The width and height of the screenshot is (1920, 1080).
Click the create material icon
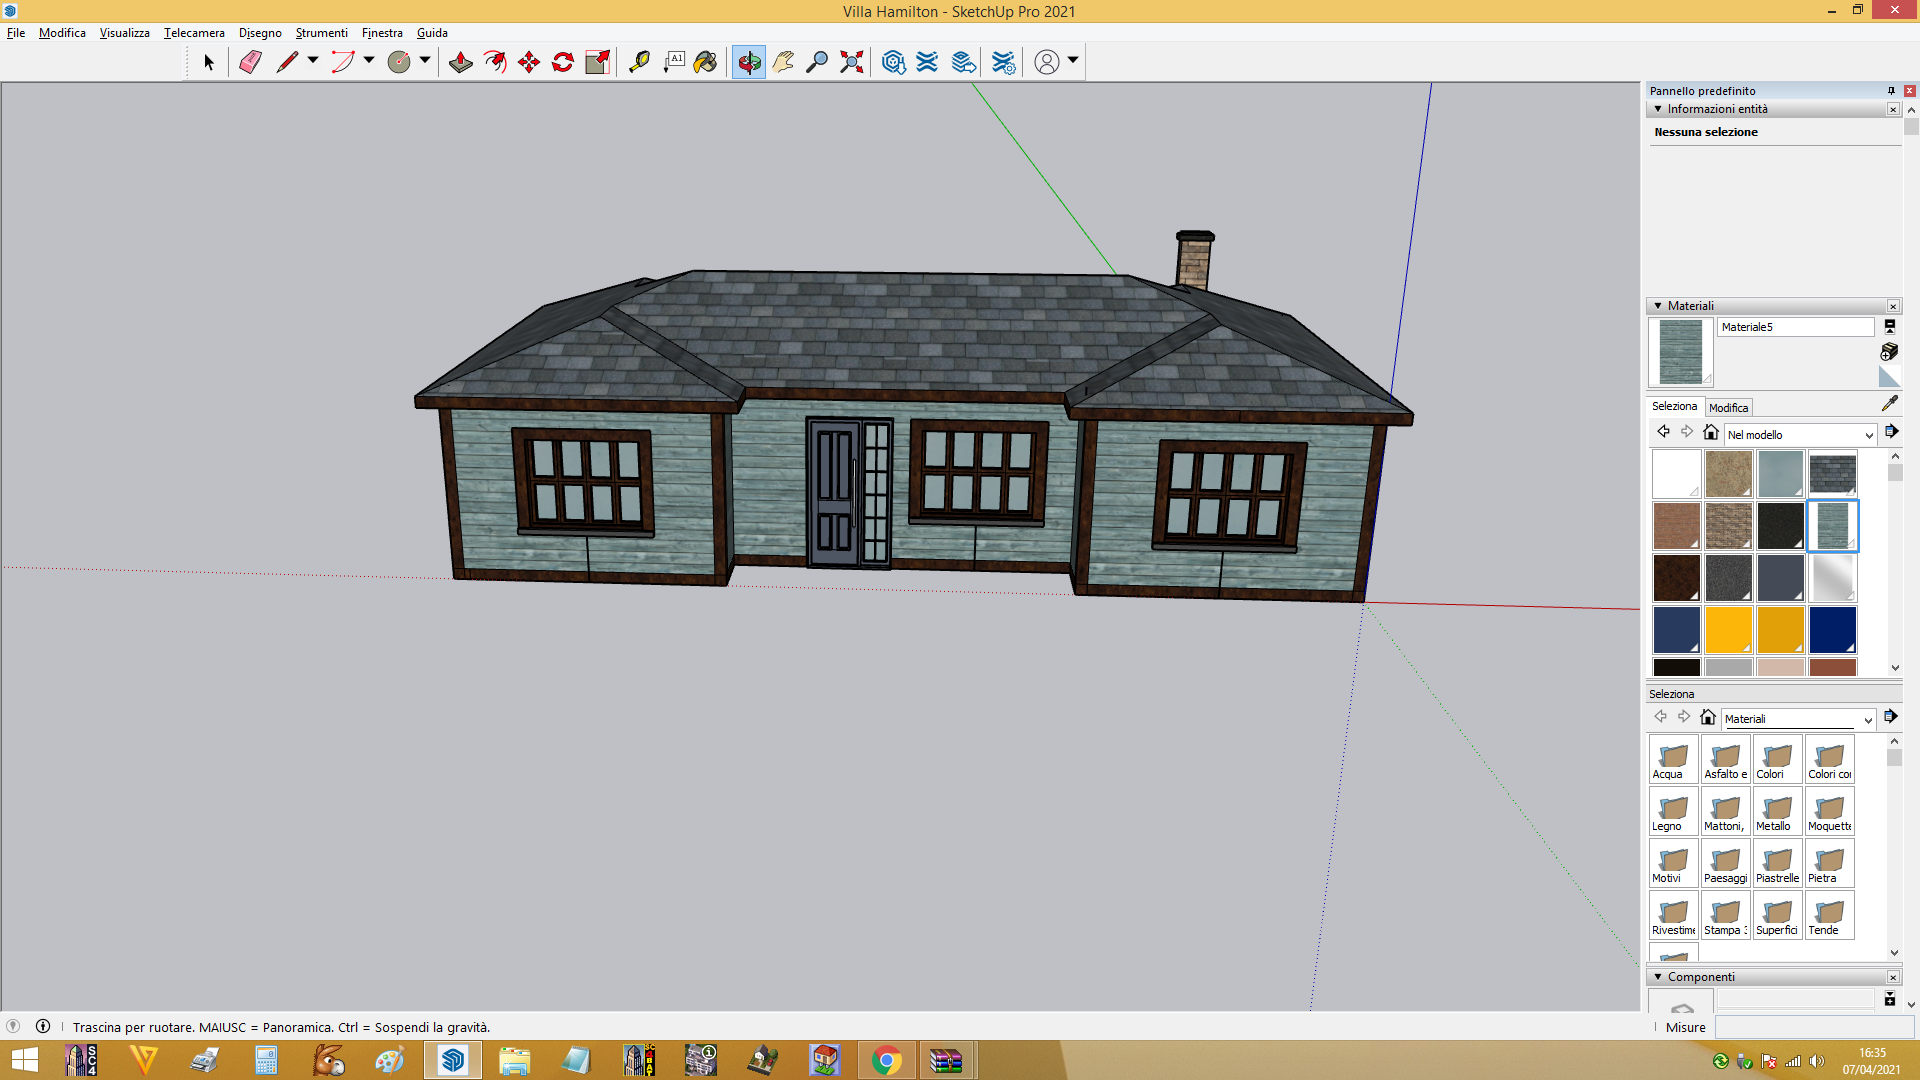[x=1889, y=352]
